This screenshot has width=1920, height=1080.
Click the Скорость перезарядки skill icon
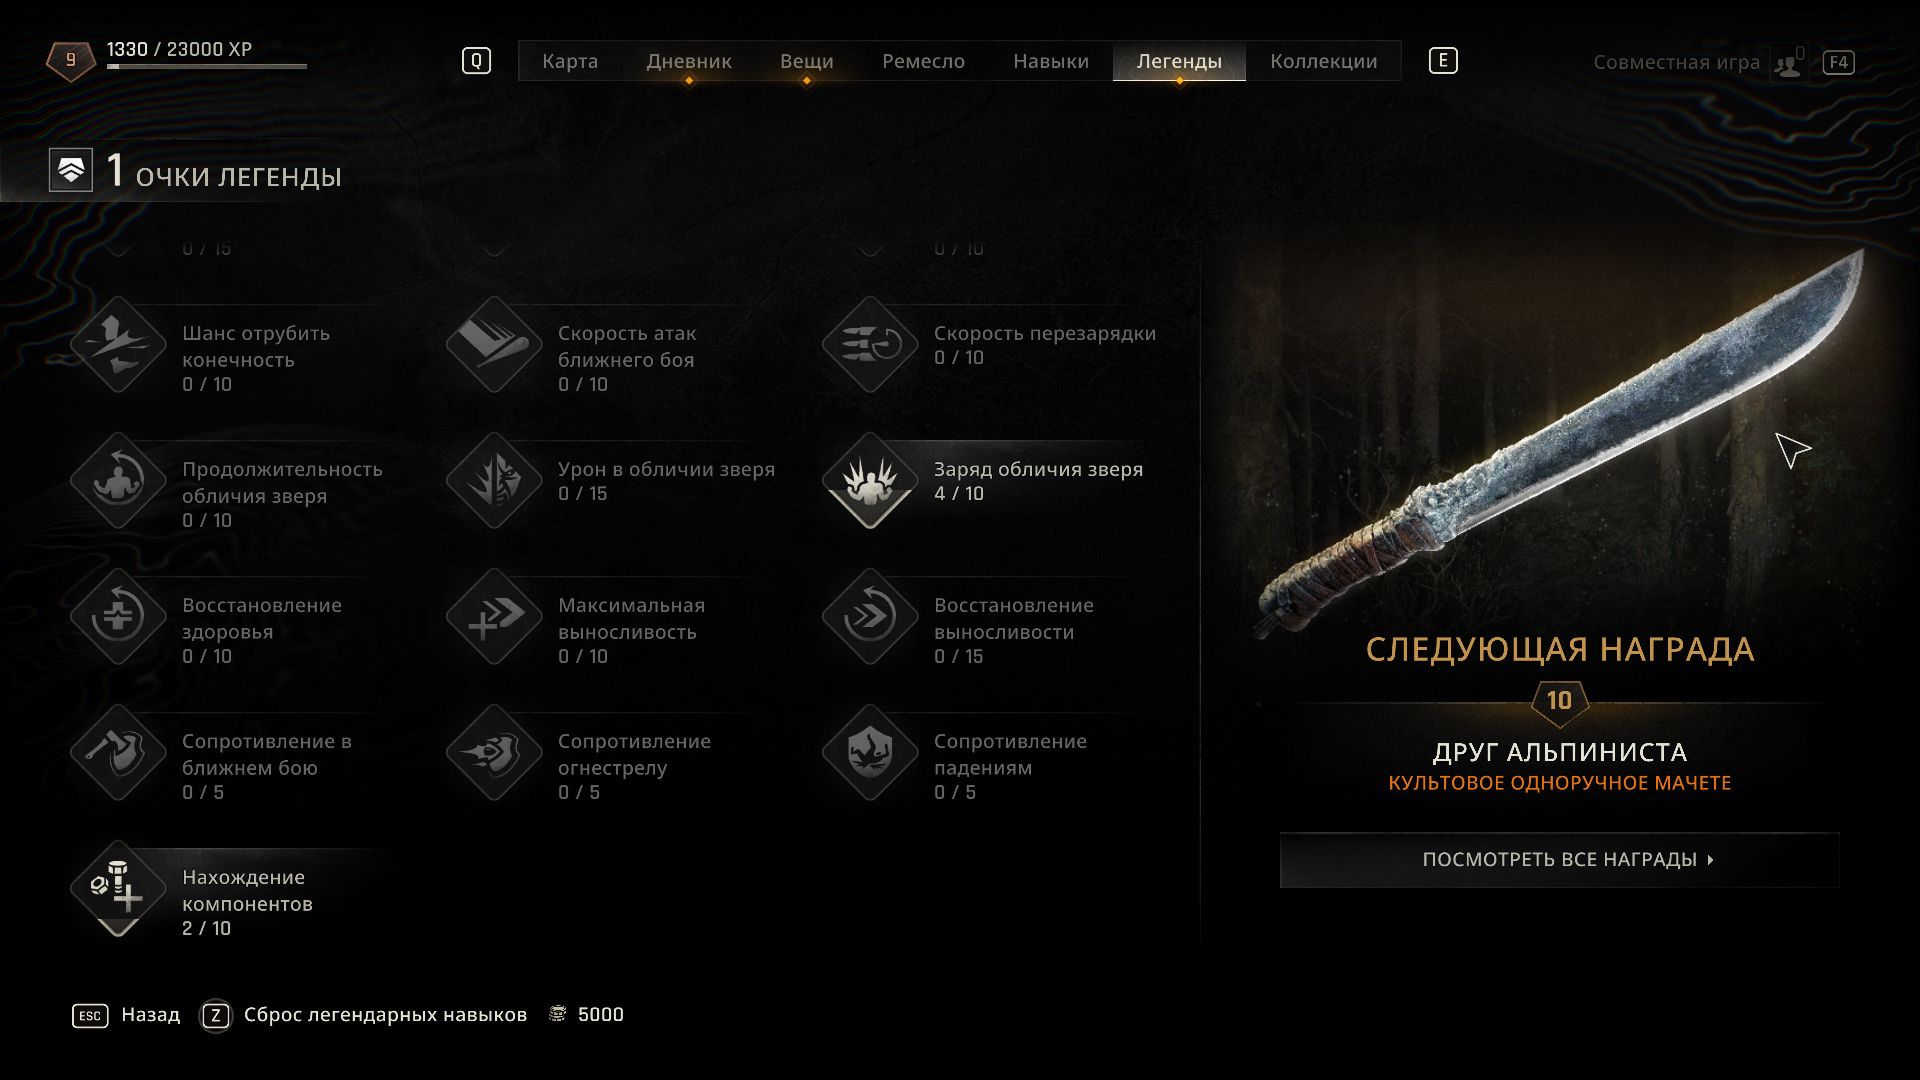[870, 345]
